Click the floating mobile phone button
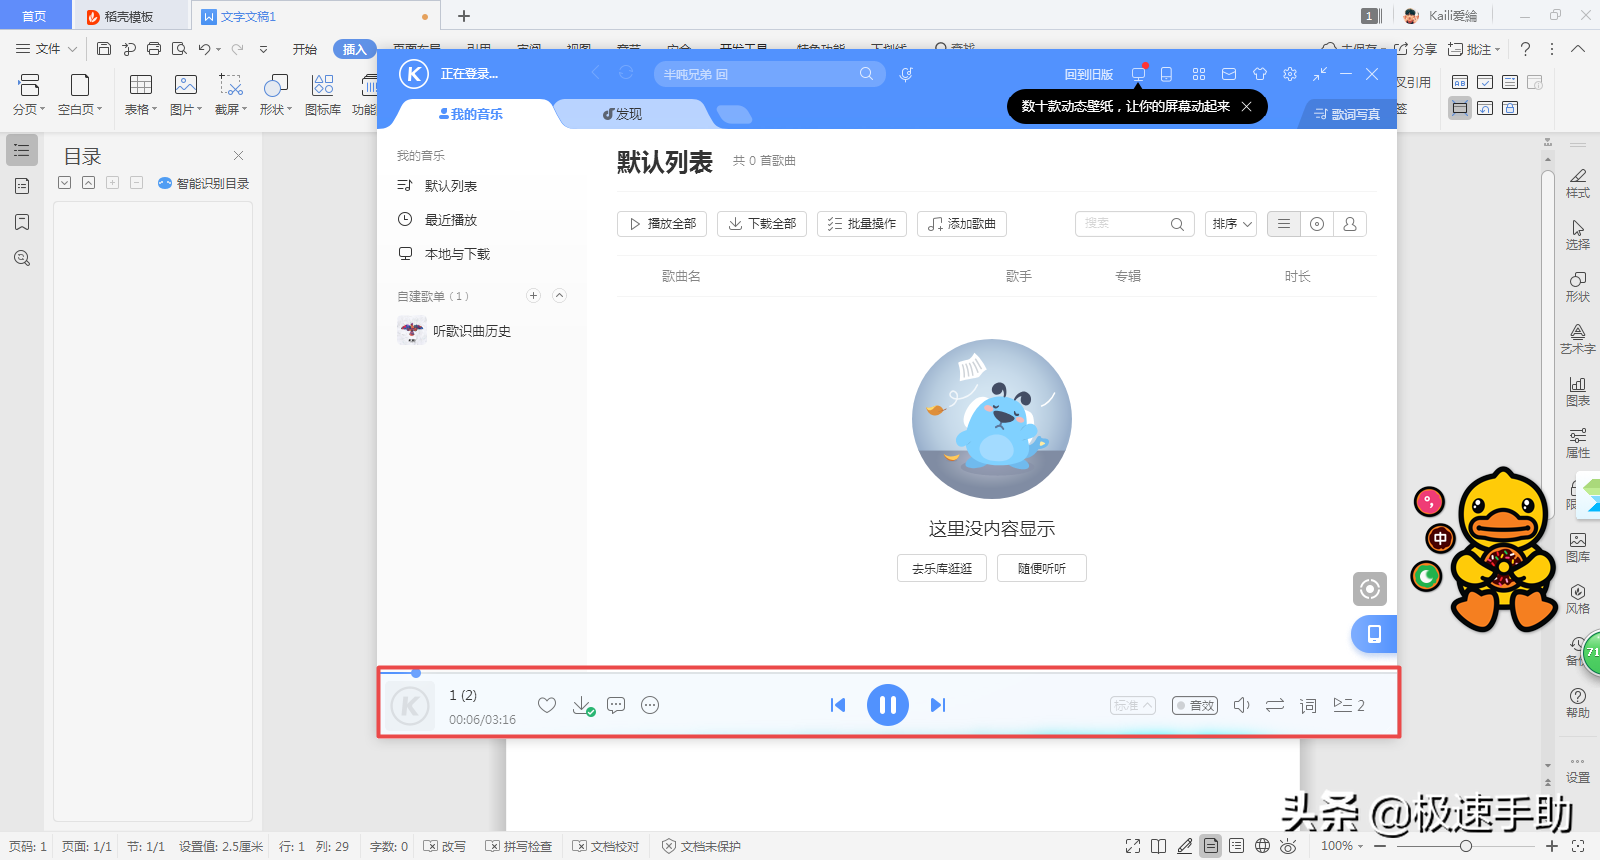 1374,634
